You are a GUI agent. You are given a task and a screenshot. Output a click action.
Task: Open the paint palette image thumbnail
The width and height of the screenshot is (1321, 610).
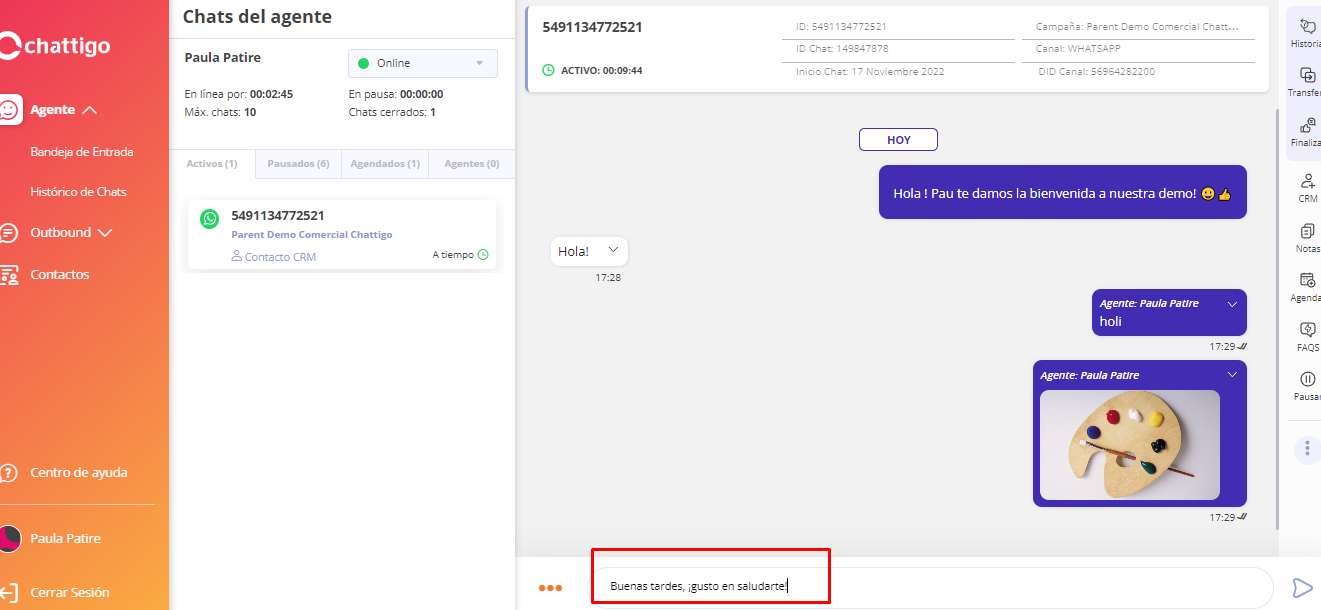click(x=1129, y=444)
